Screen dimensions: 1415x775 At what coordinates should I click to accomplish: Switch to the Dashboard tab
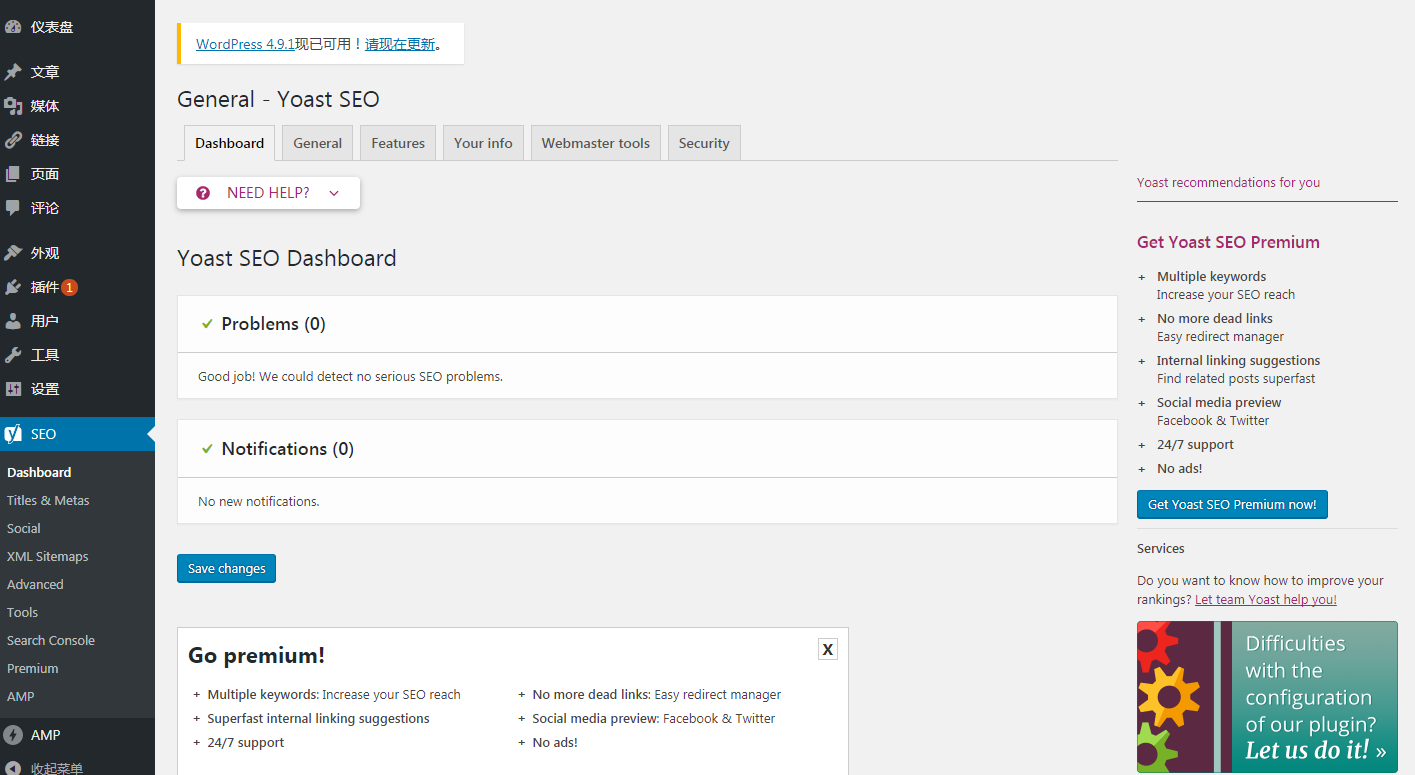point(230,143)
